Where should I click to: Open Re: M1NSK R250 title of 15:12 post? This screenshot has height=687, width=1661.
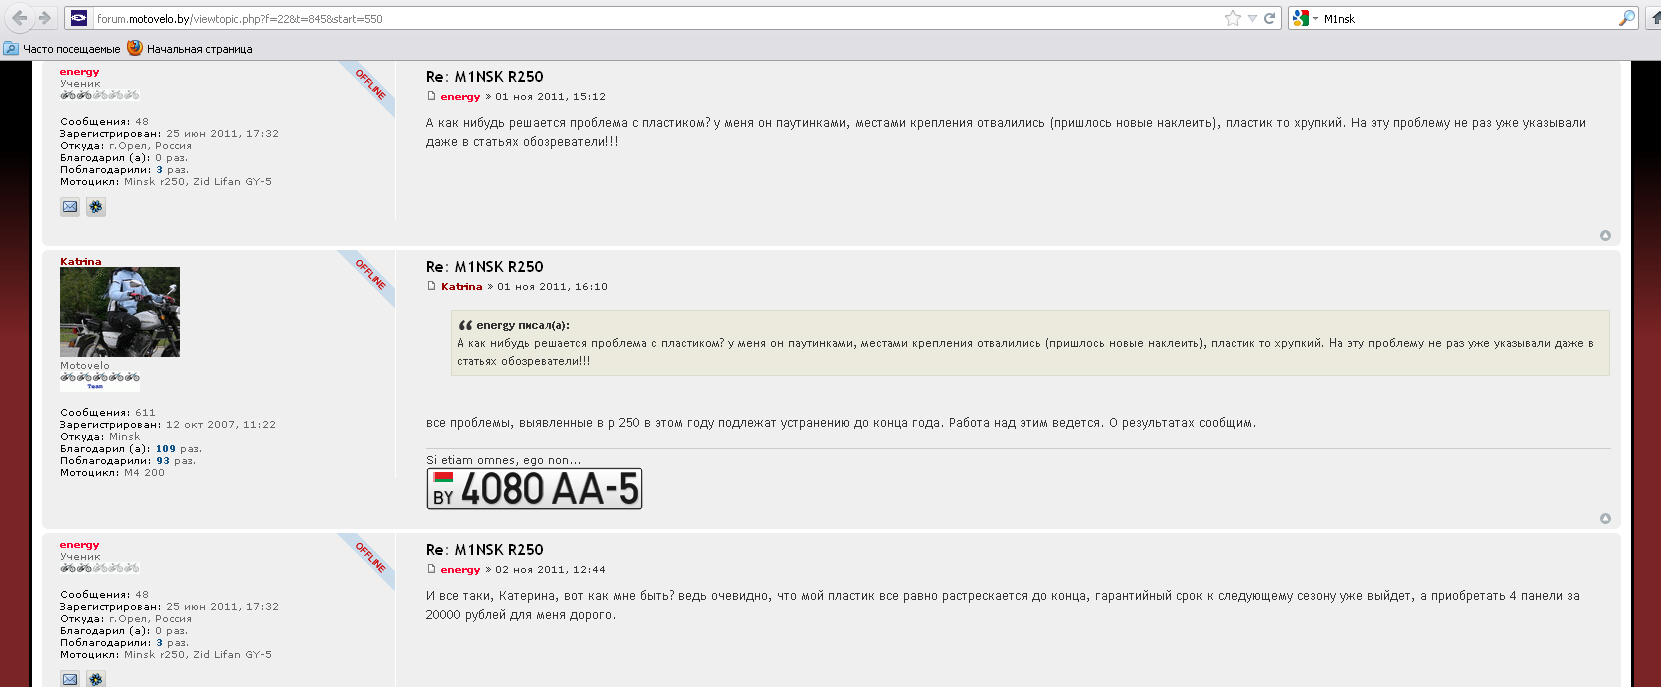485,77
